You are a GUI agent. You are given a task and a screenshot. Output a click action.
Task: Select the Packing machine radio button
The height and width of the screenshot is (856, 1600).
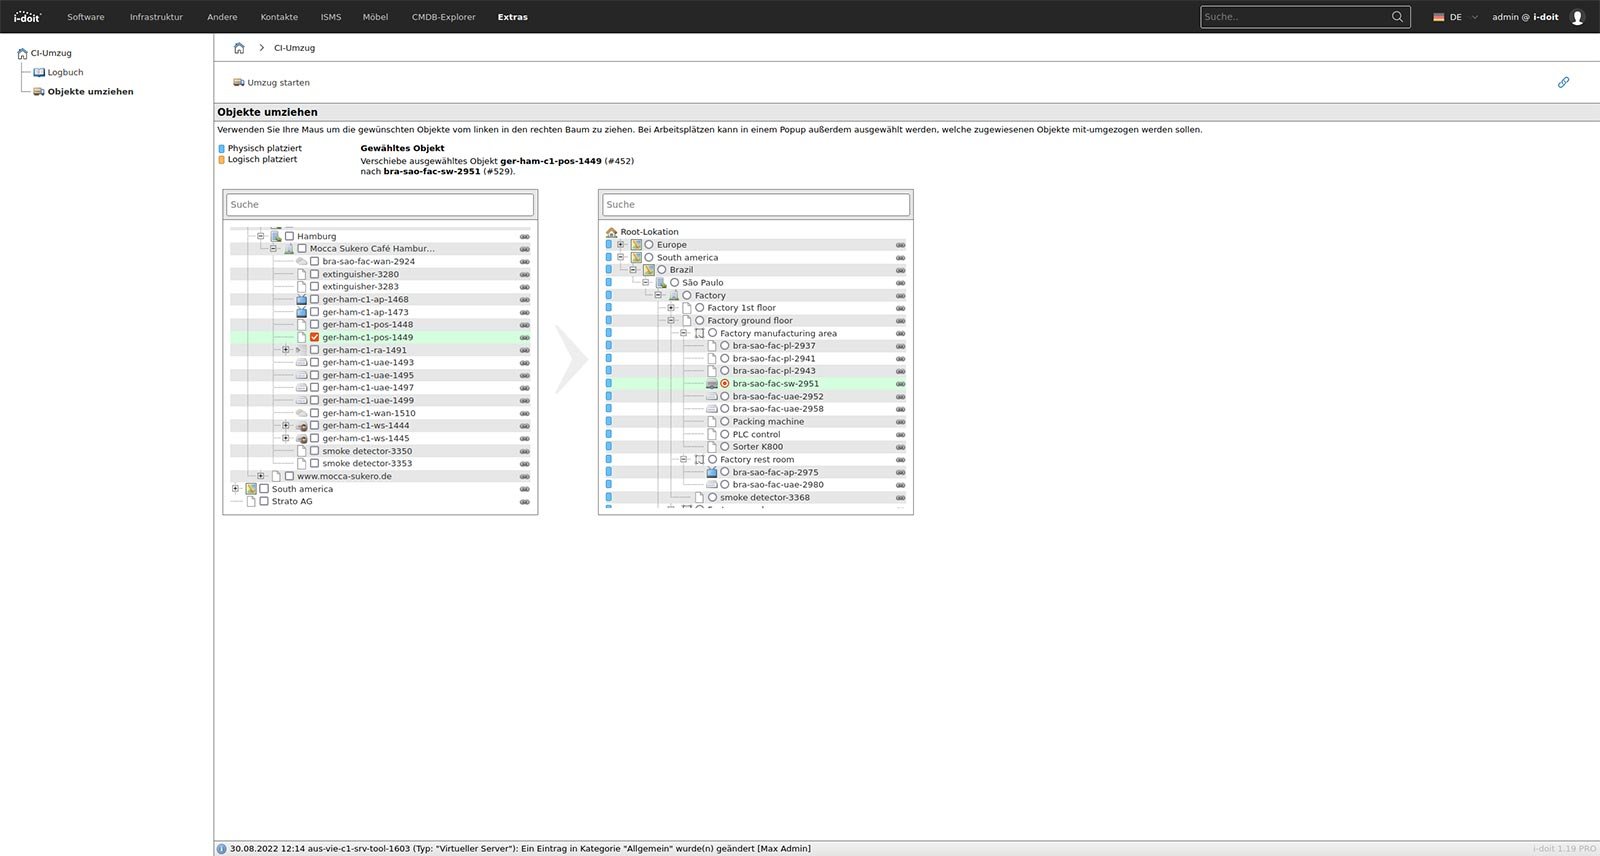(725, 422)
